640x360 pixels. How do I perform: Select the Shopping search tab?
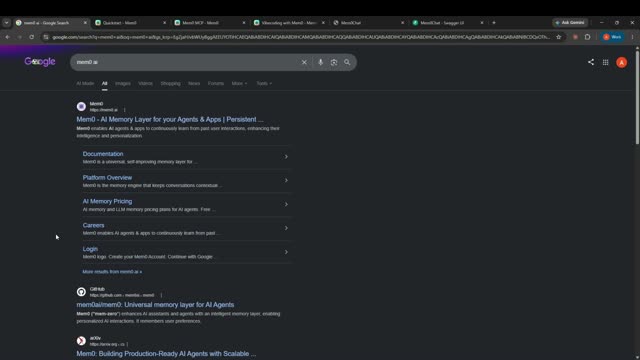(170, 83)
